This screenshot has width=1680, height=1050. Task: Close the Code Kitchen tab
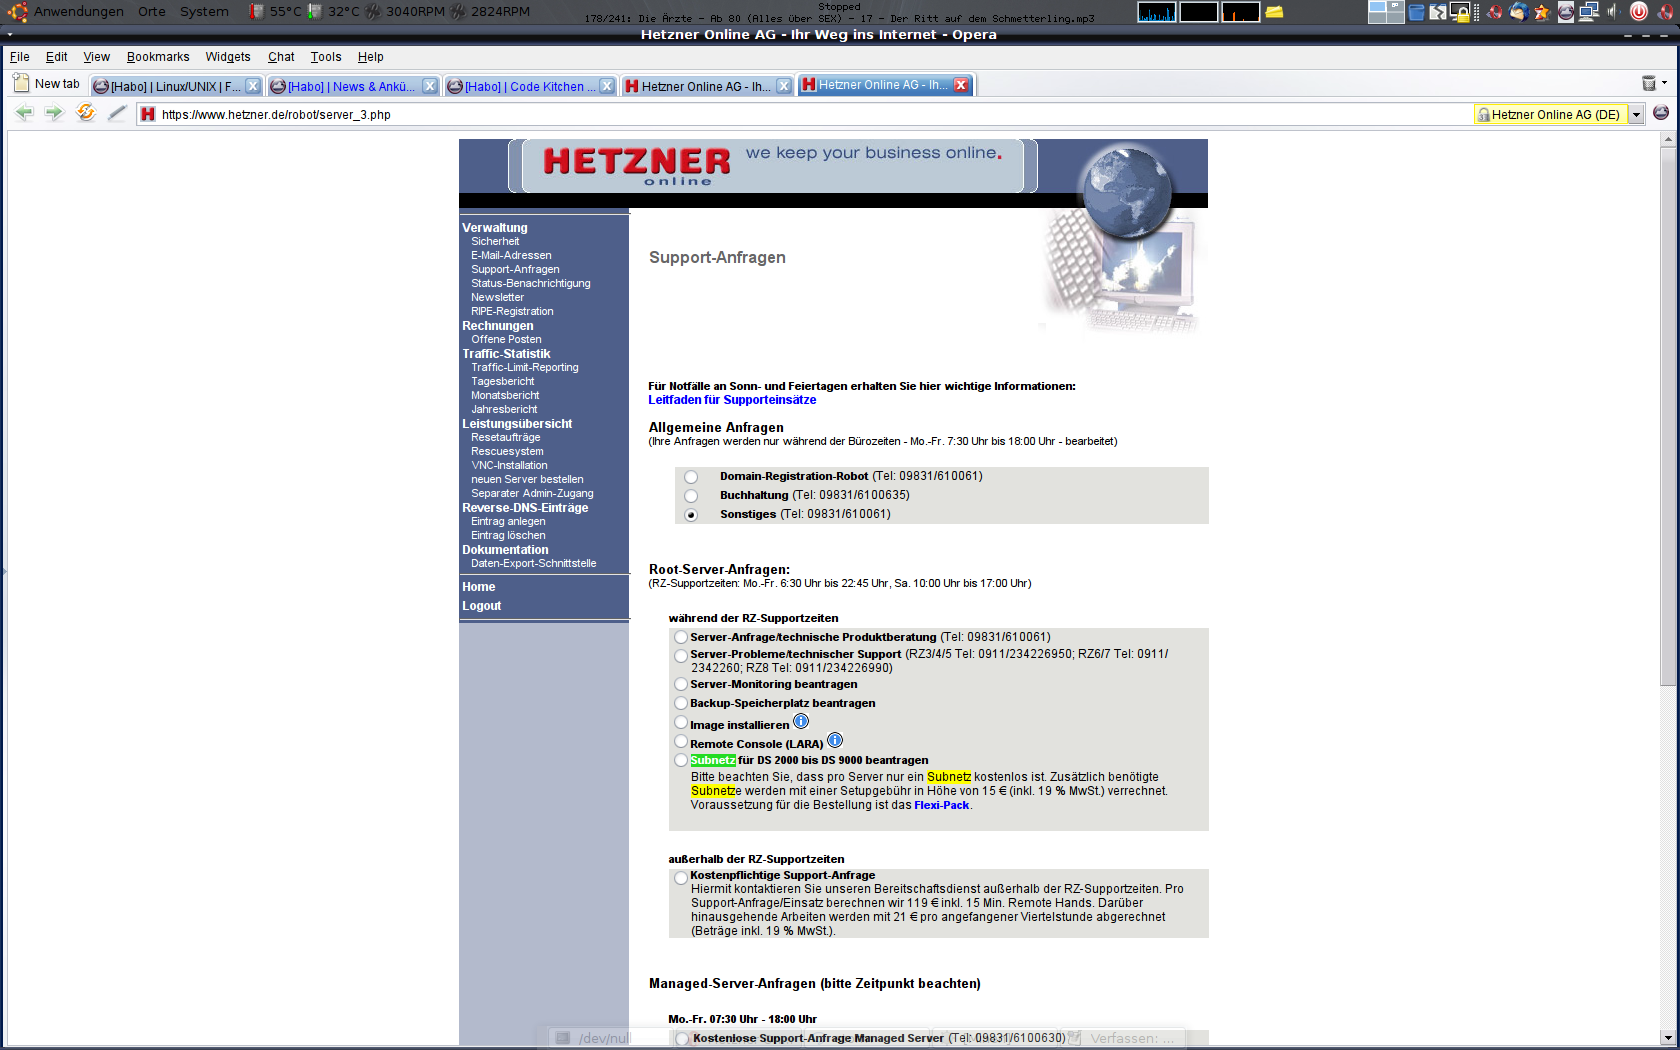click(x=607, y=86)
